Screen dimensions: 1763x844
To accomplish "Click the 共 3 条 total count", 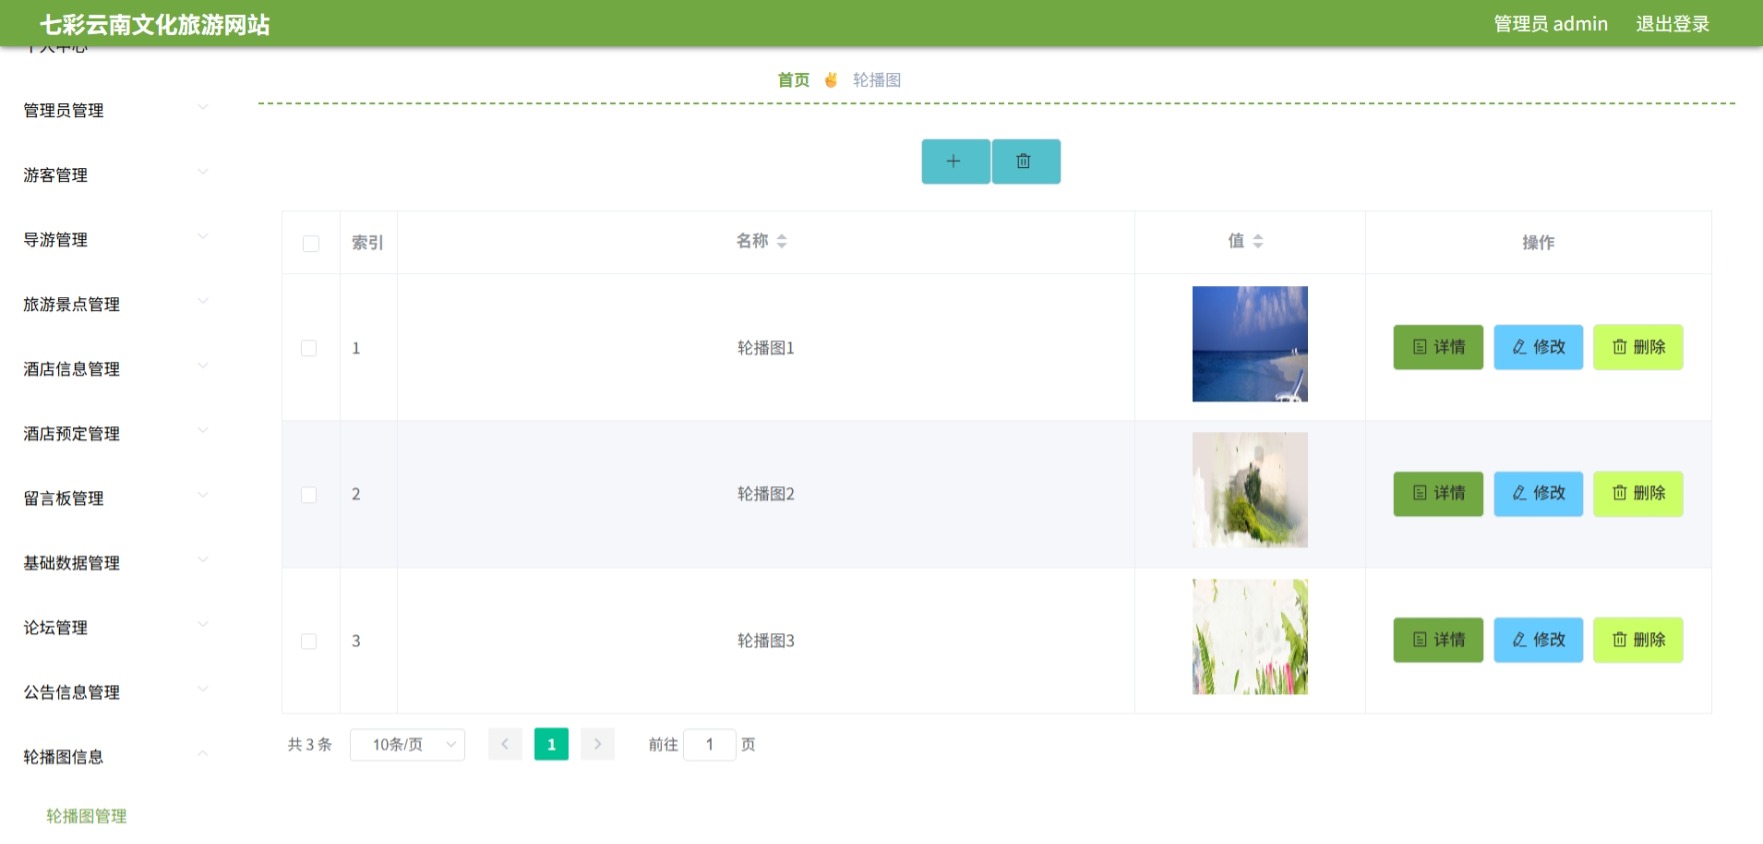I will (x=310, y=745).
